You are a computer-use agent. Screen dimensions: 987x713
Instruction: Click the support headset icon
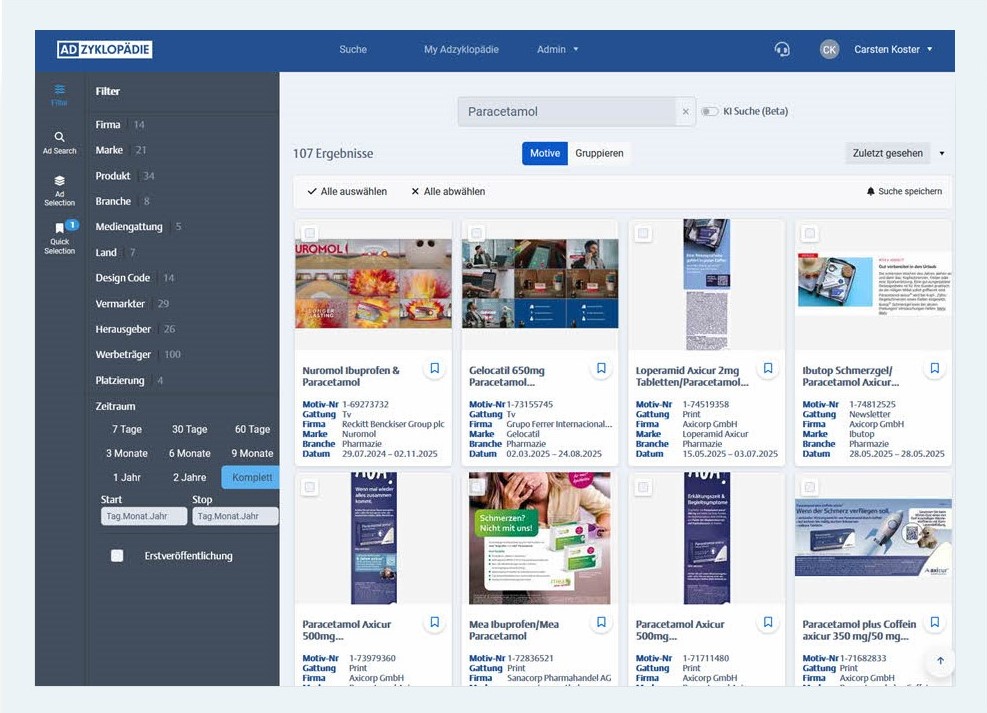[x=782, y=50]
